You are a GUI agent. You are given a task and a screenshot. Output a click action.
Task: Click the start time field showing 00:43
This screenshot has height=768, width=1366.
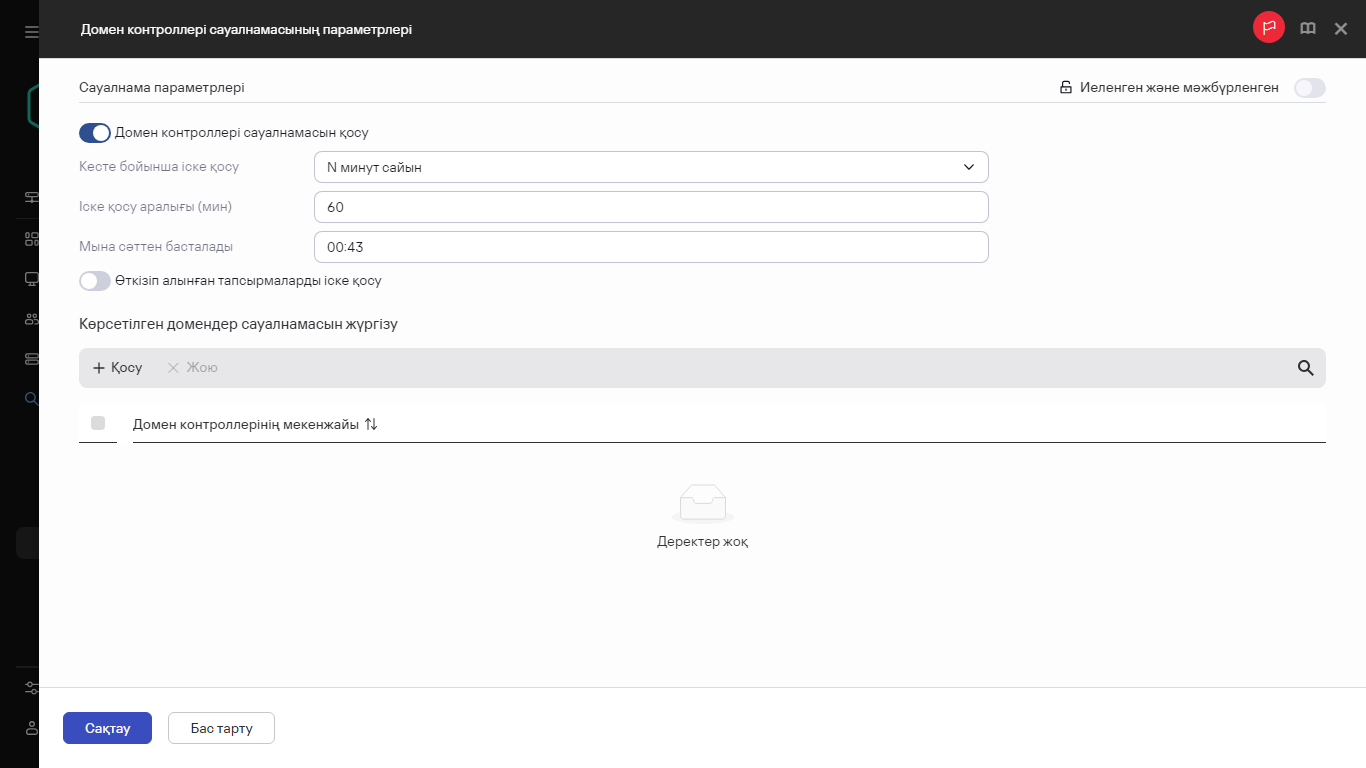click(x=651, y=247)
